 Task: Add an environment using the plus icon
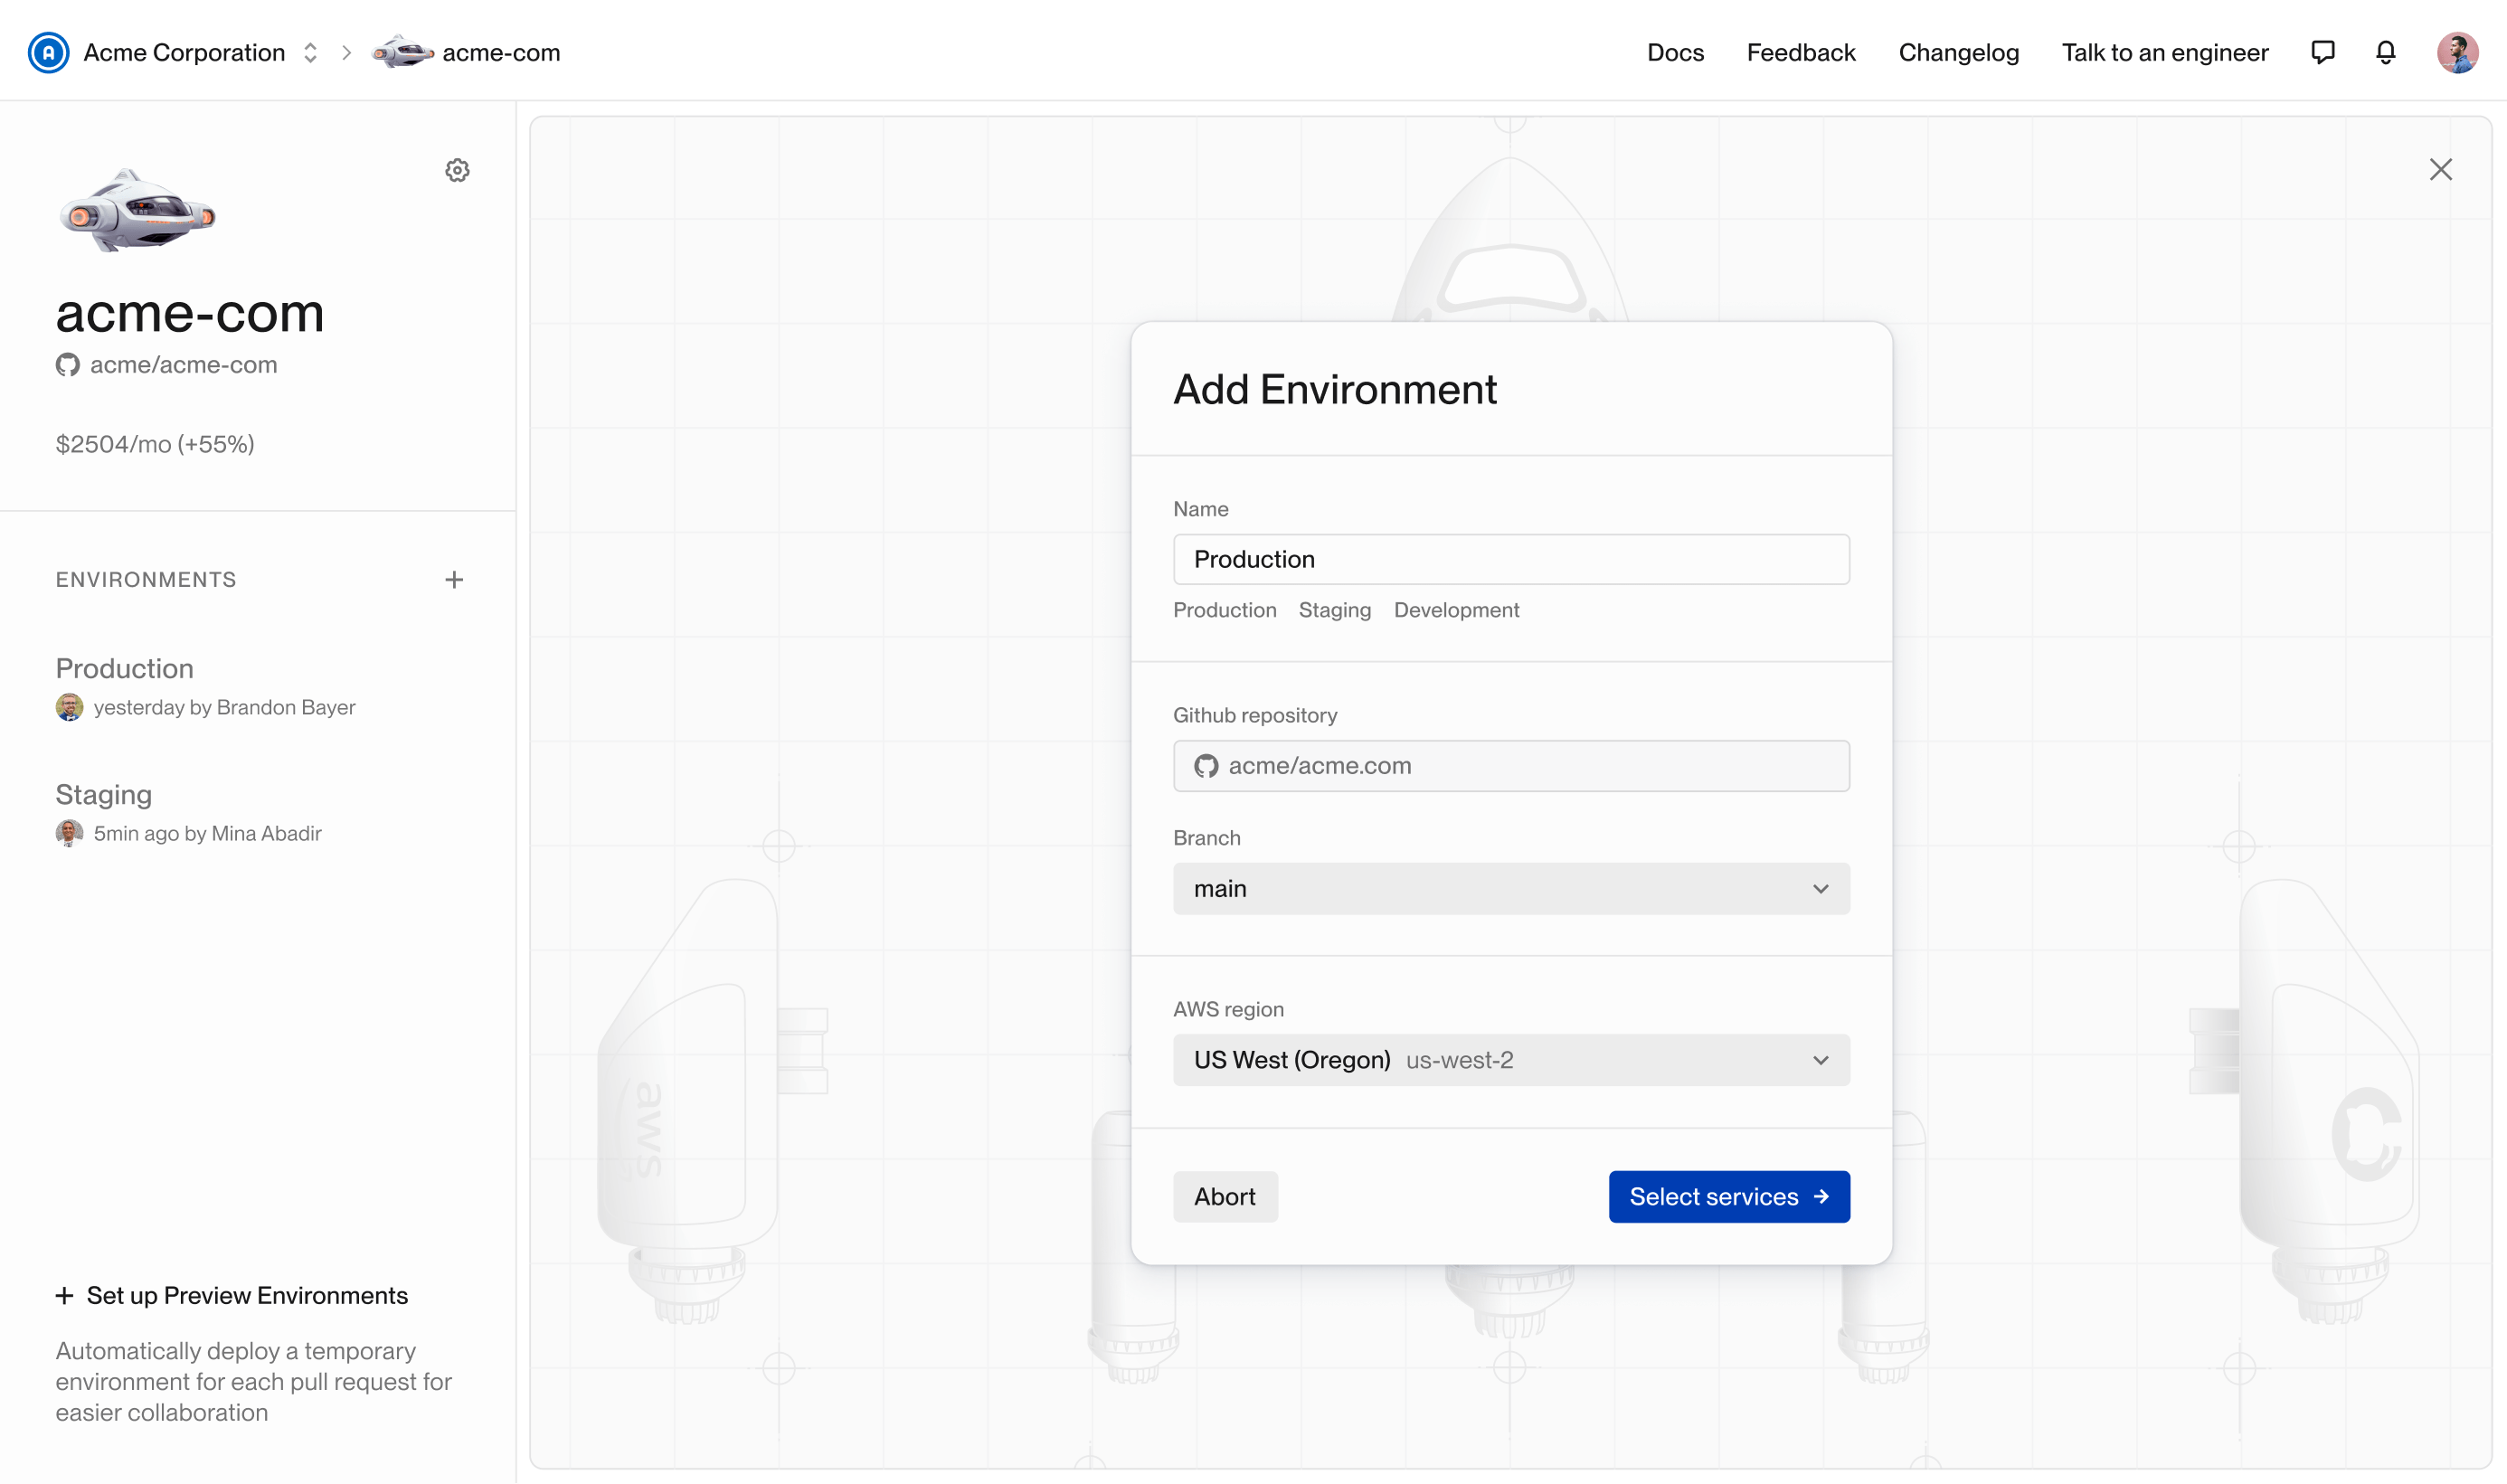click(455, 579)
